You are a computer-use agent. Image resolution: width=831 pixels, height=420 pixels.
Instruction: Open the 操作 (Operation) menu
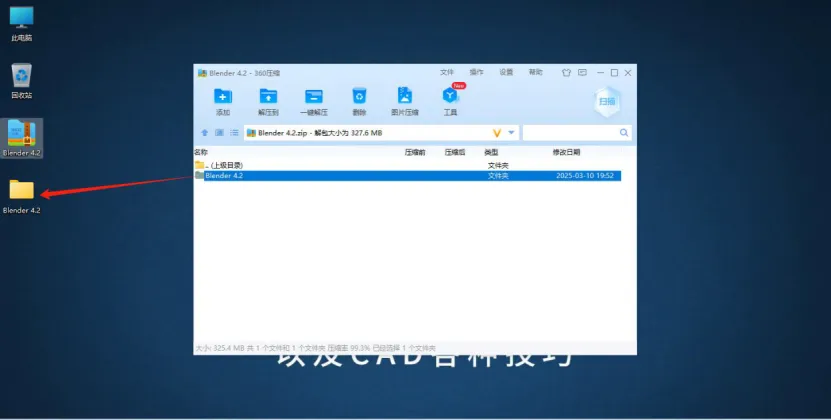[x=476, y=72]
